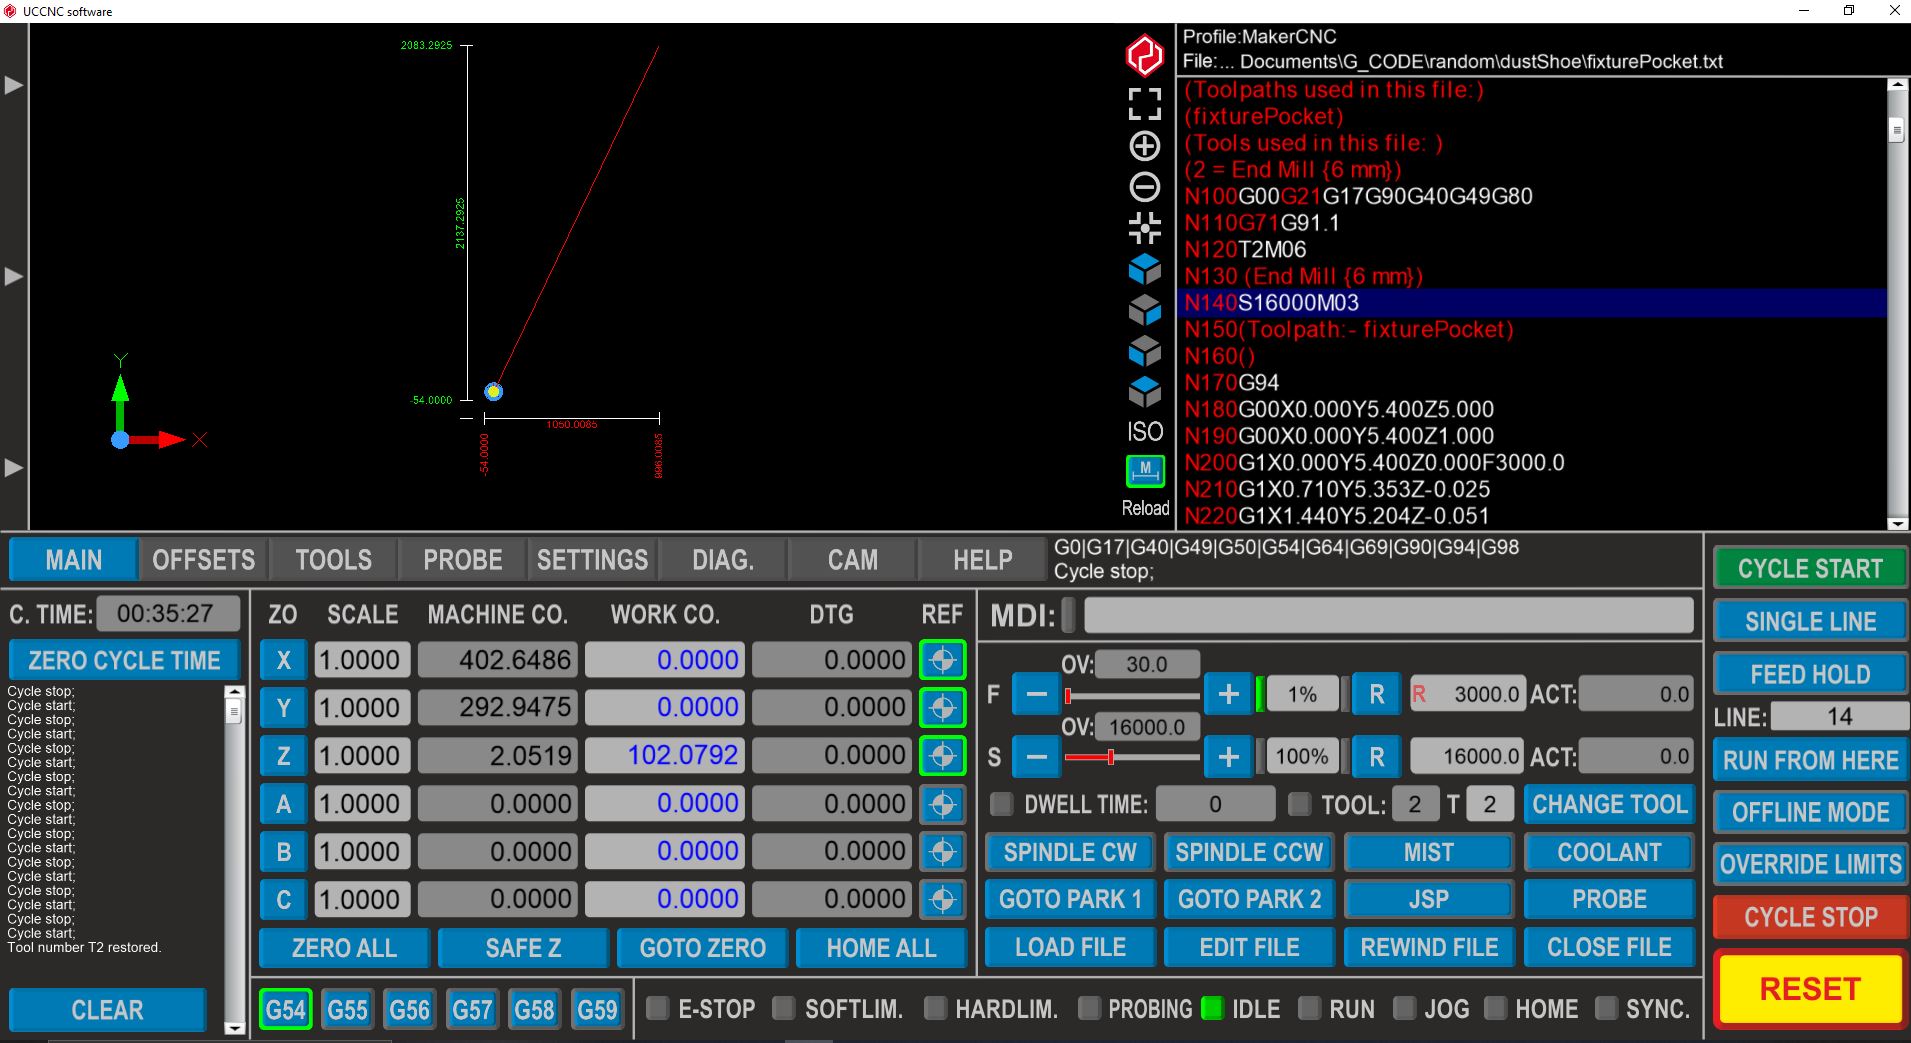This screenshot has width=1911, height=1043.
Task: Expand the top left side panel arrow
Action: (x=14, y=85)
